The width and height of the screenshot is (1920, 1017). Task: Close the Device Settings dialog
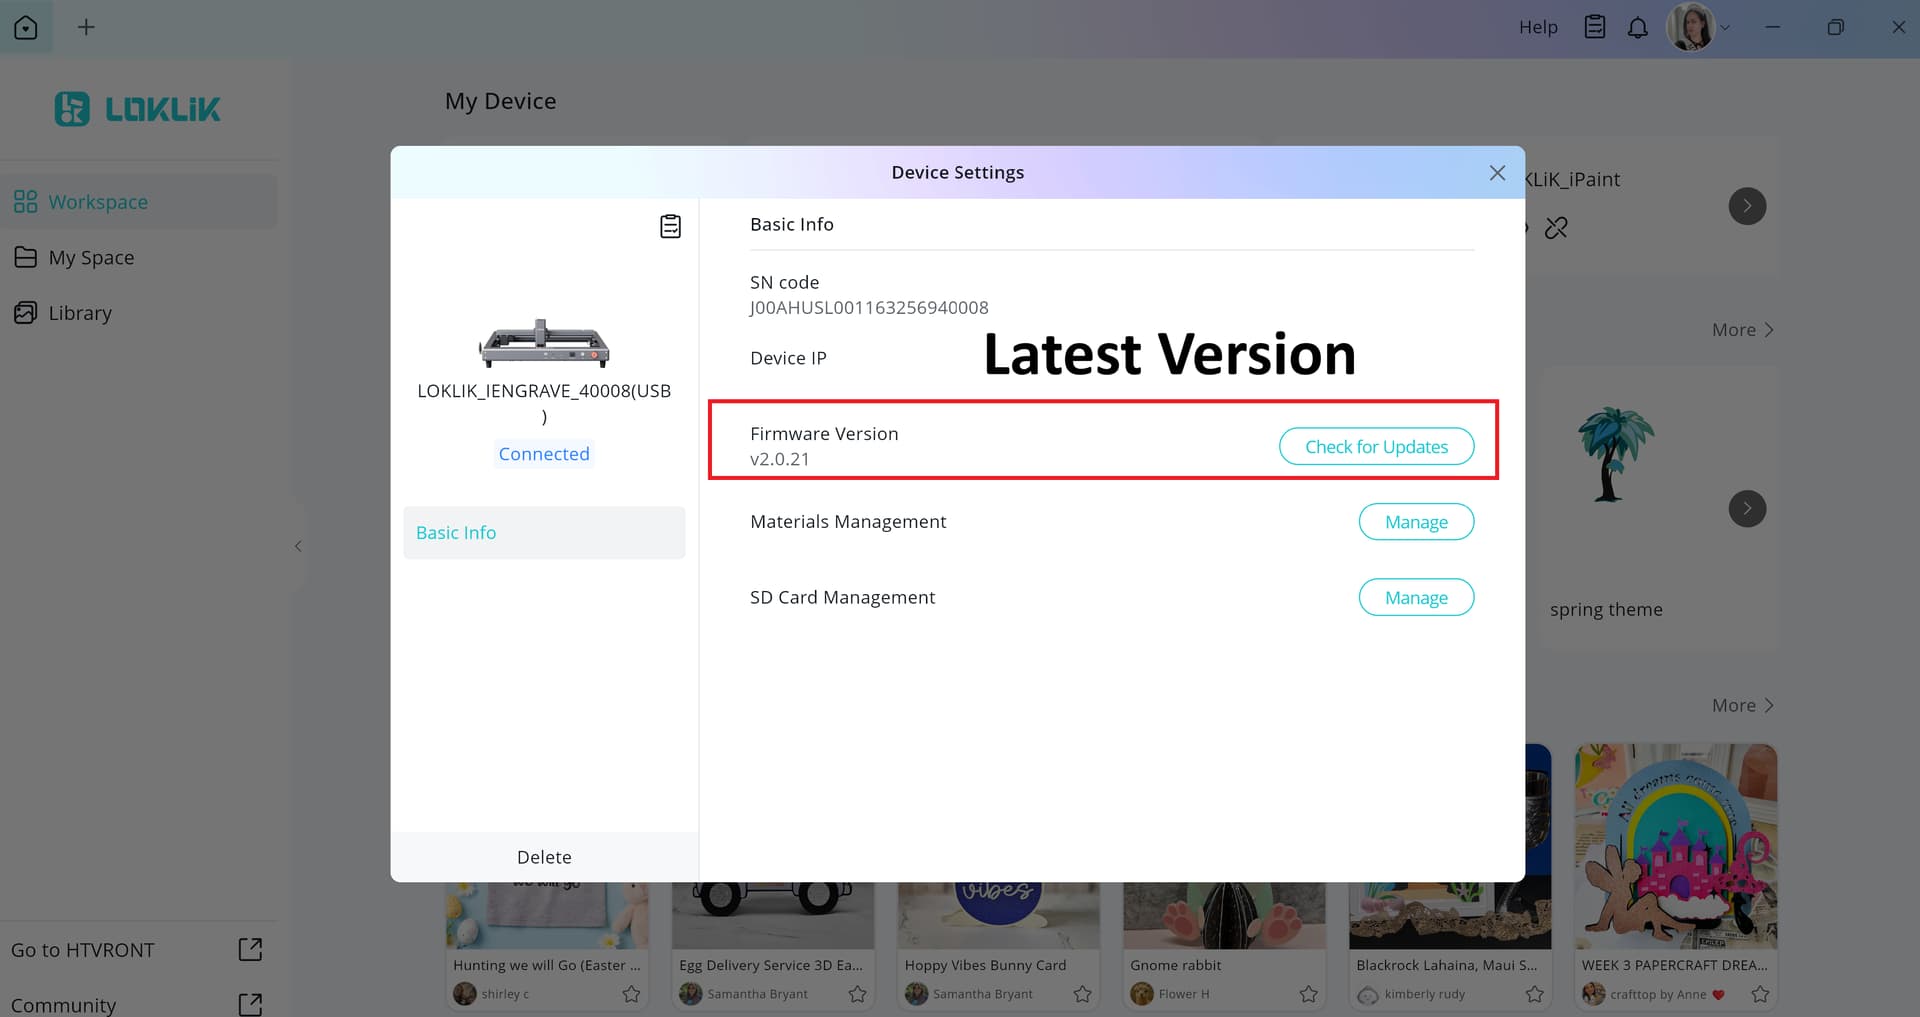1497,173
